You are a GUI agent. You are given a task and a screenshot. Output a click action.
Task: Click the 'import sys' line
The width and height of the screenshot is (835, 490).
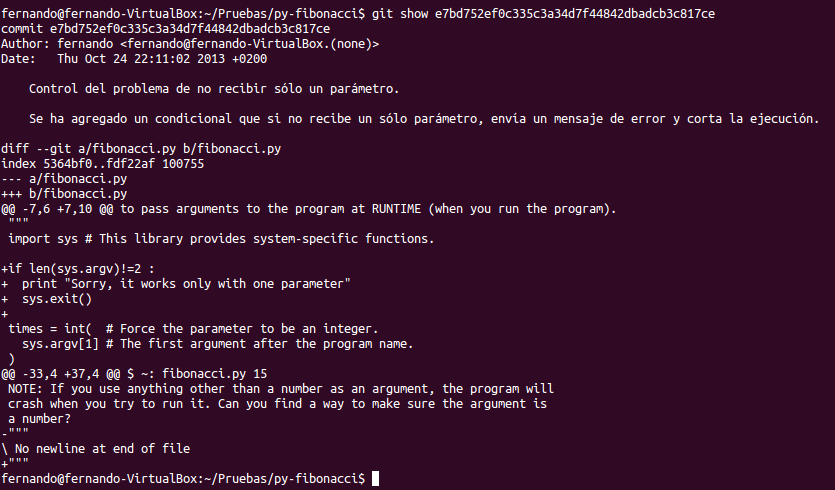click(221, 239)
